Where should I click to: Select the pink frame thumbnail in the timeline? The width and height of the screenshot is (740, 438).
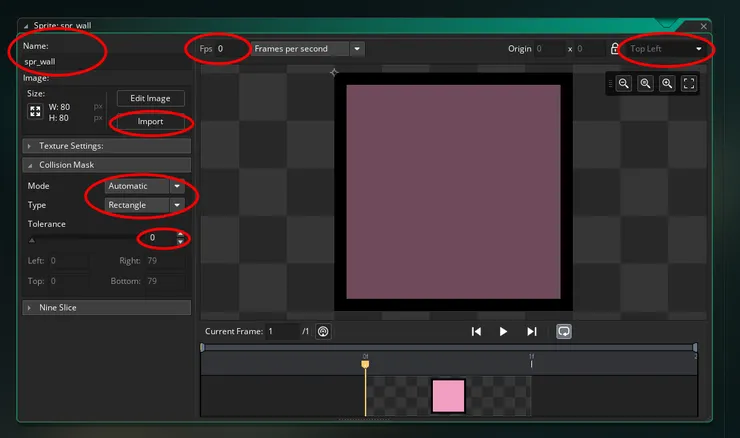(448, 396)
